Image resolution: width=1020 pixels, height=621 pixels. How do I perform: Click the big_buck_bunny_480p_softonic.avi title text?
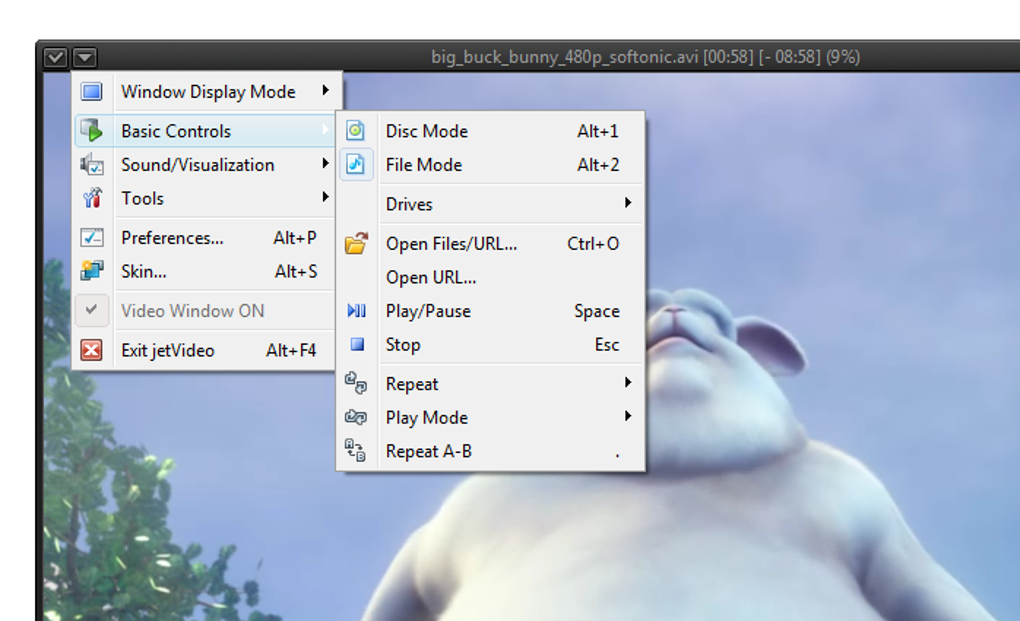point(565,57)
